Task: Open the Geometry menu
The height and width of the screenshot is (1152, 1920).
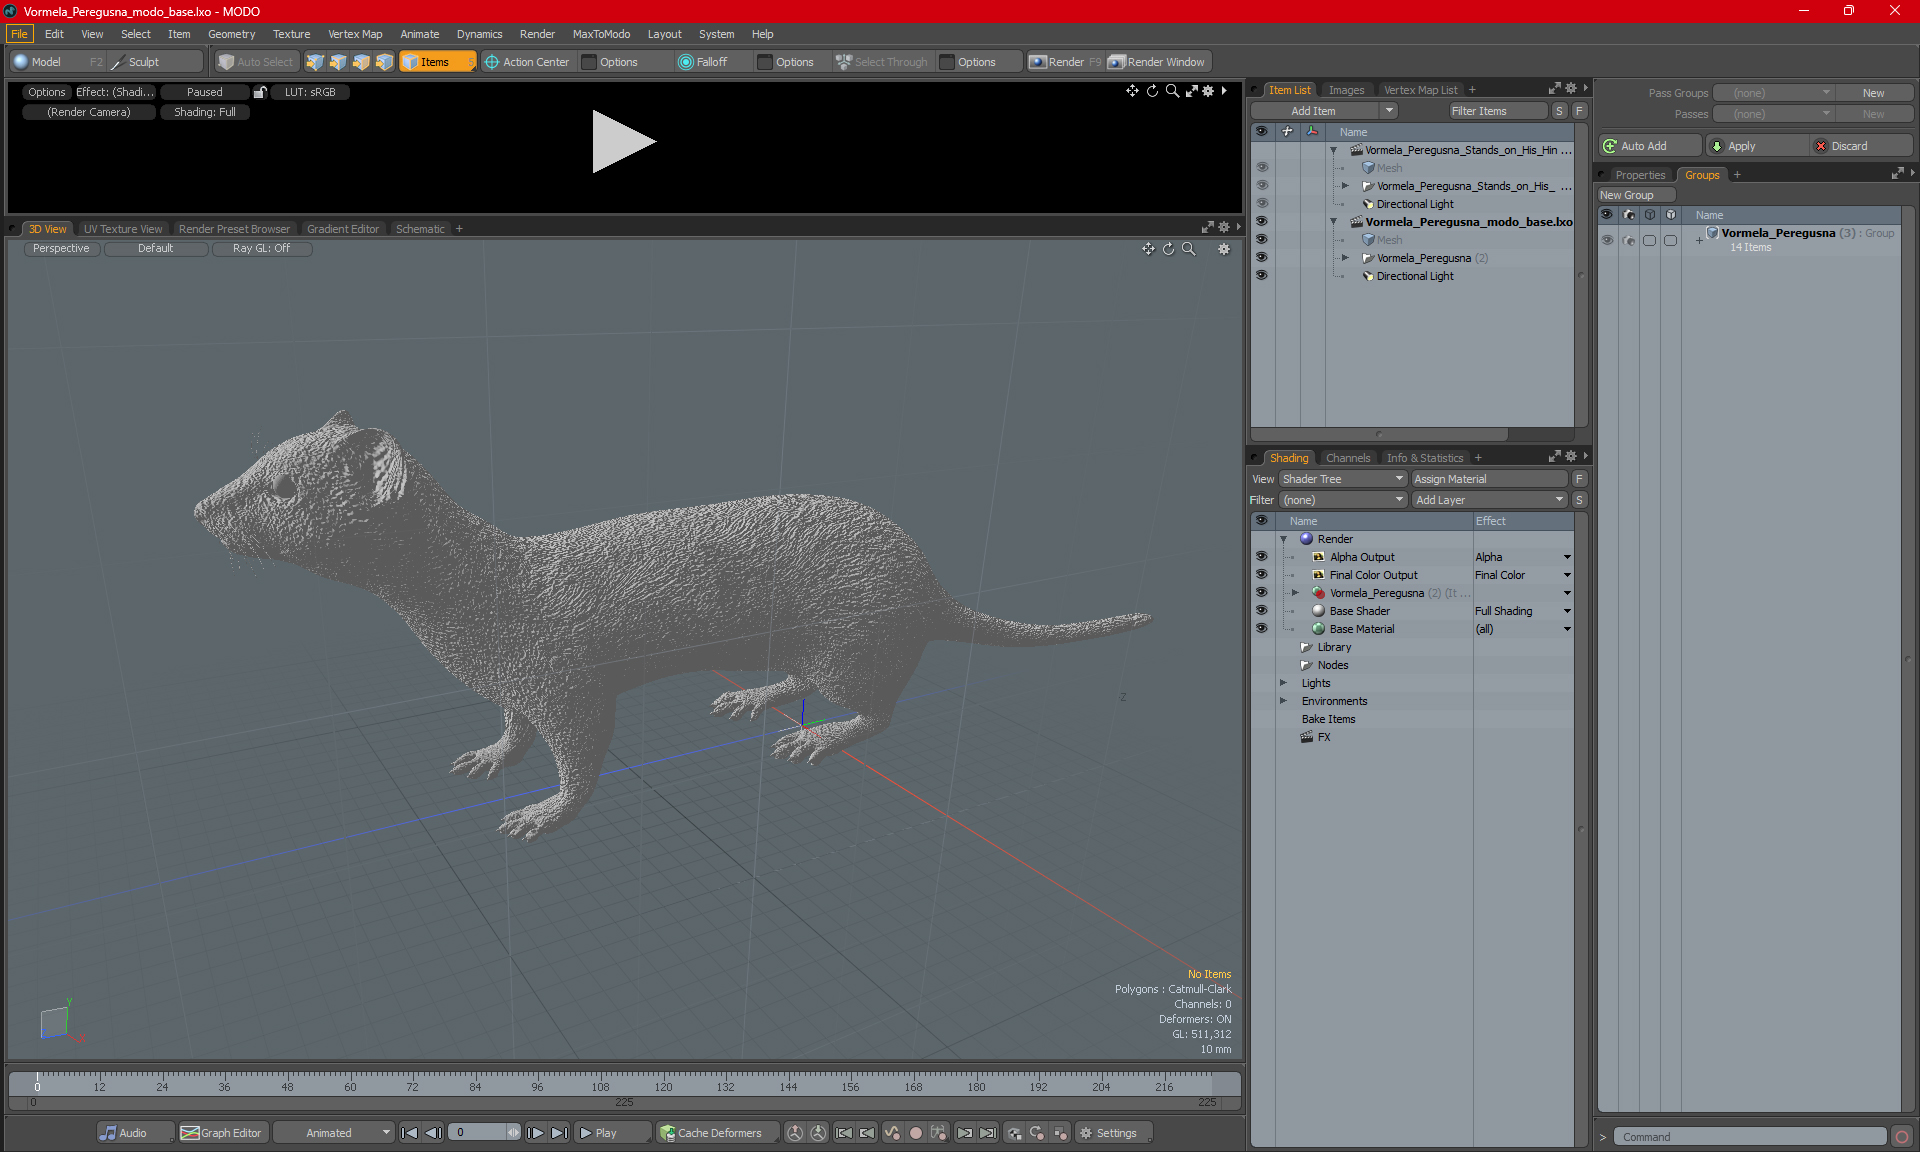Action: (x=231, y=34)
